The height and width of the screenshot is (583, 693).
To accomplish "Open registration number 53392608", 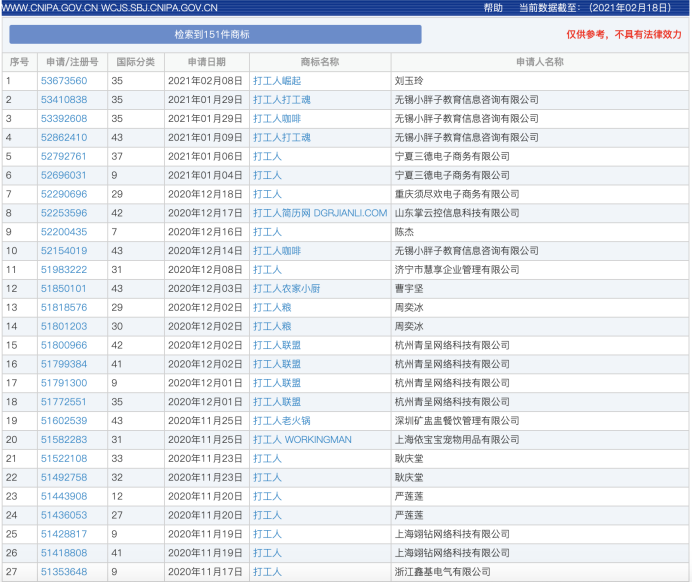I will 64,118.
